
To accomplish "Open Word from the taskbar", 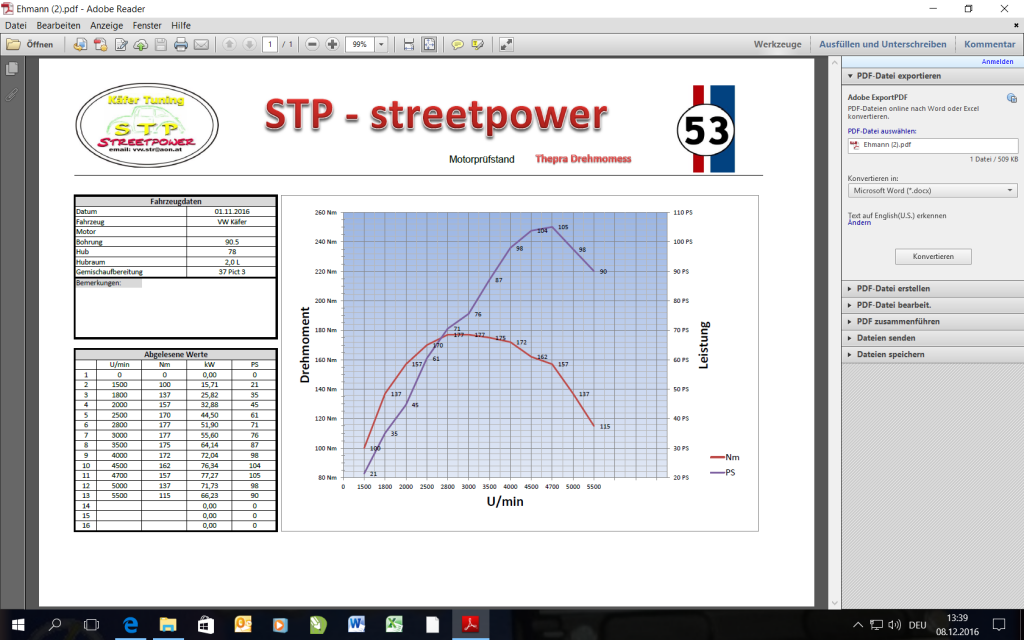I will coord(356,625).
